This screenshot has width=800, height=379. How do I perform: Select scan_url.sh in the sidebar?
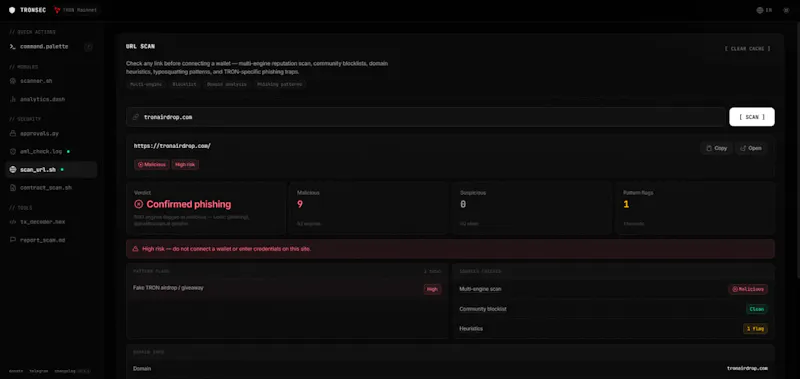[x=51, y=169]
